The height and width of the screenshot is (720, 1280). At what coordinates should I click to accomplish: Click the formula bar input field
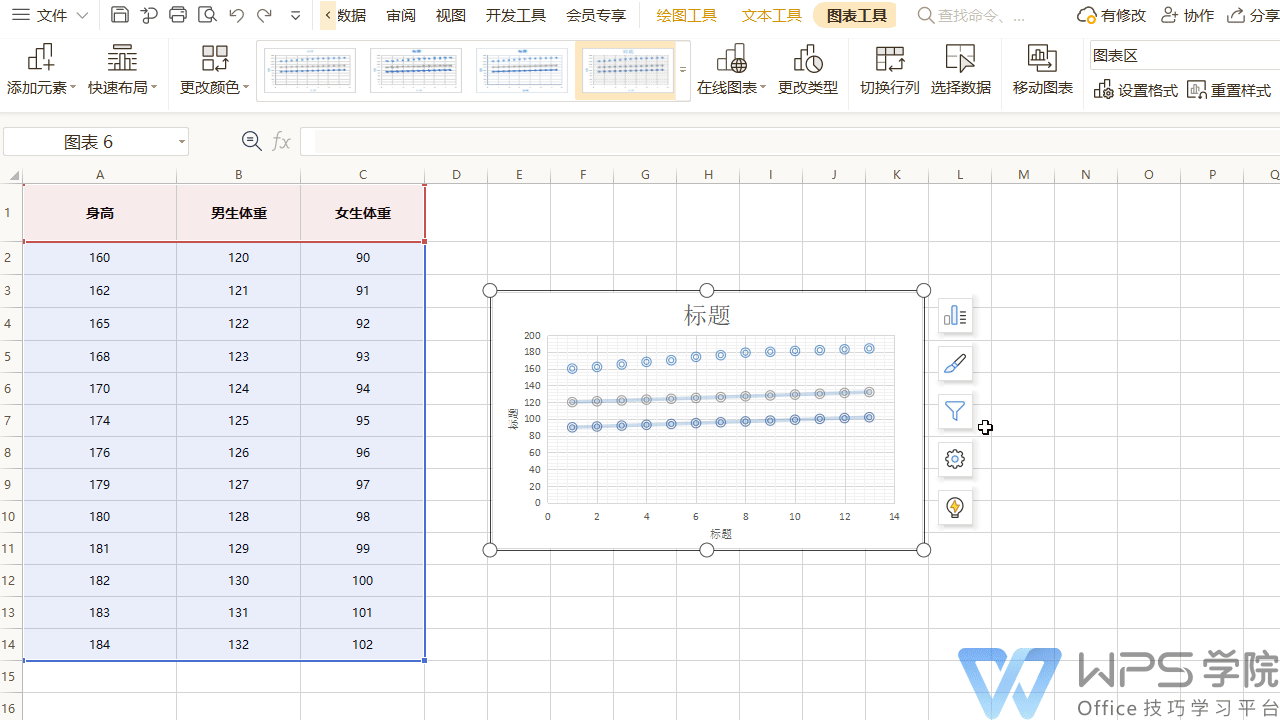(x=789, y=142)
